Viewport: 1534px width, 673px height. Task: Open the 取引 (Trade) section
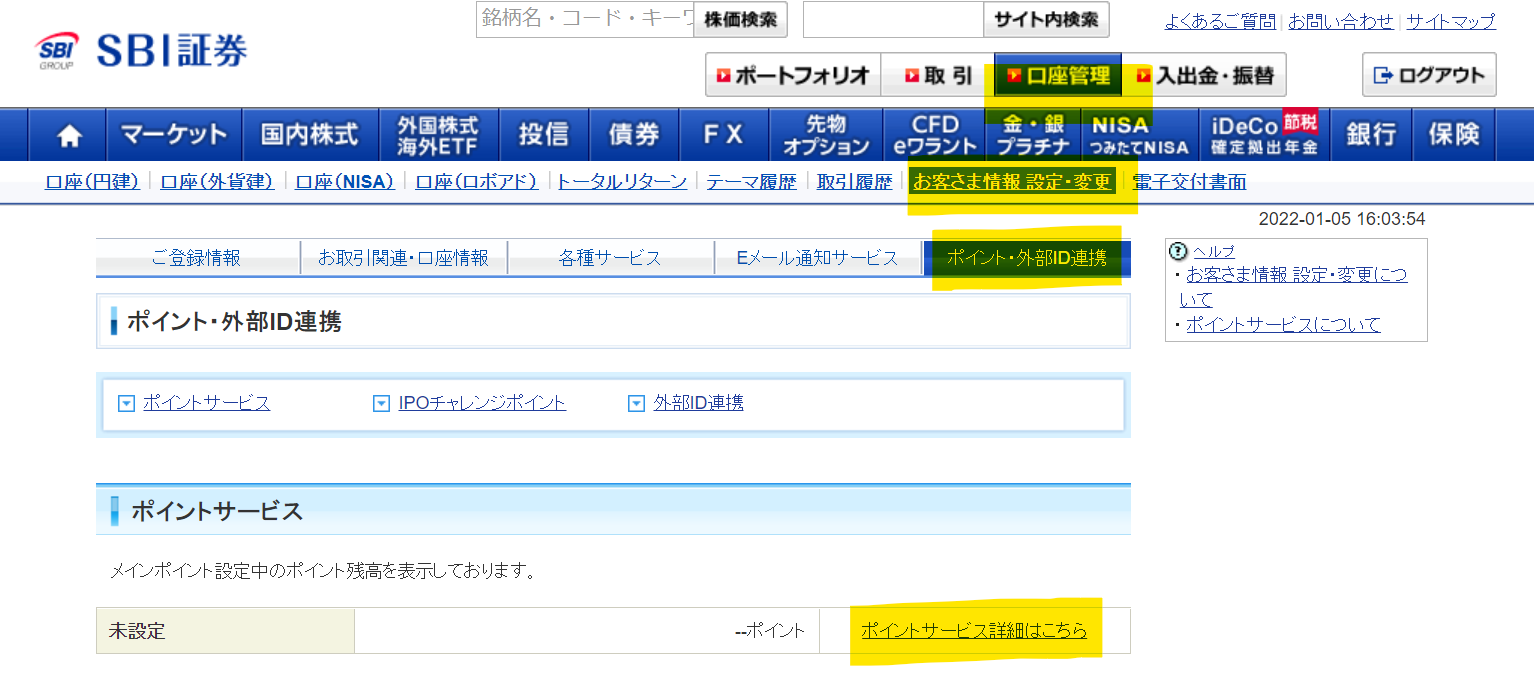coord(934,74)
